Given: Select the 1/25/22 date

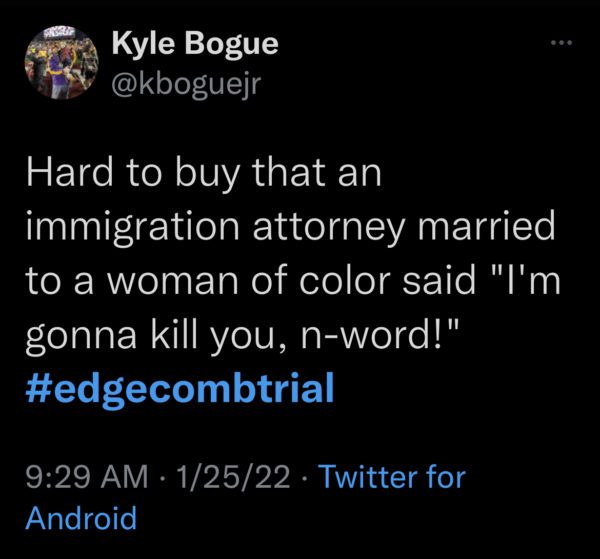Looking at the screenshot, I should [x=233, y=477].
